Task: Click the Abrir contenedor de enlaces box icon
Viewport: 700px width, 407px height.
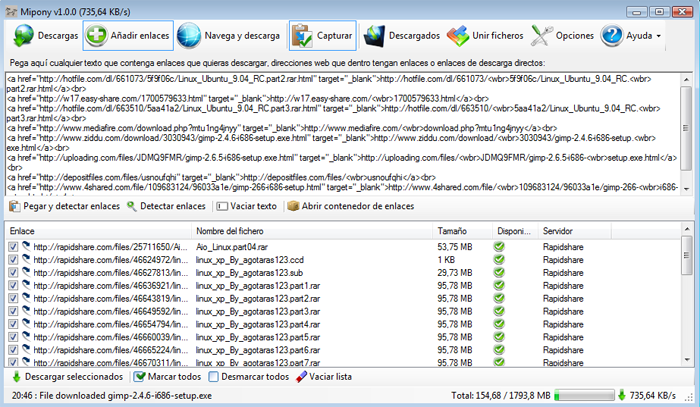Action: click(x=293, y=206)
